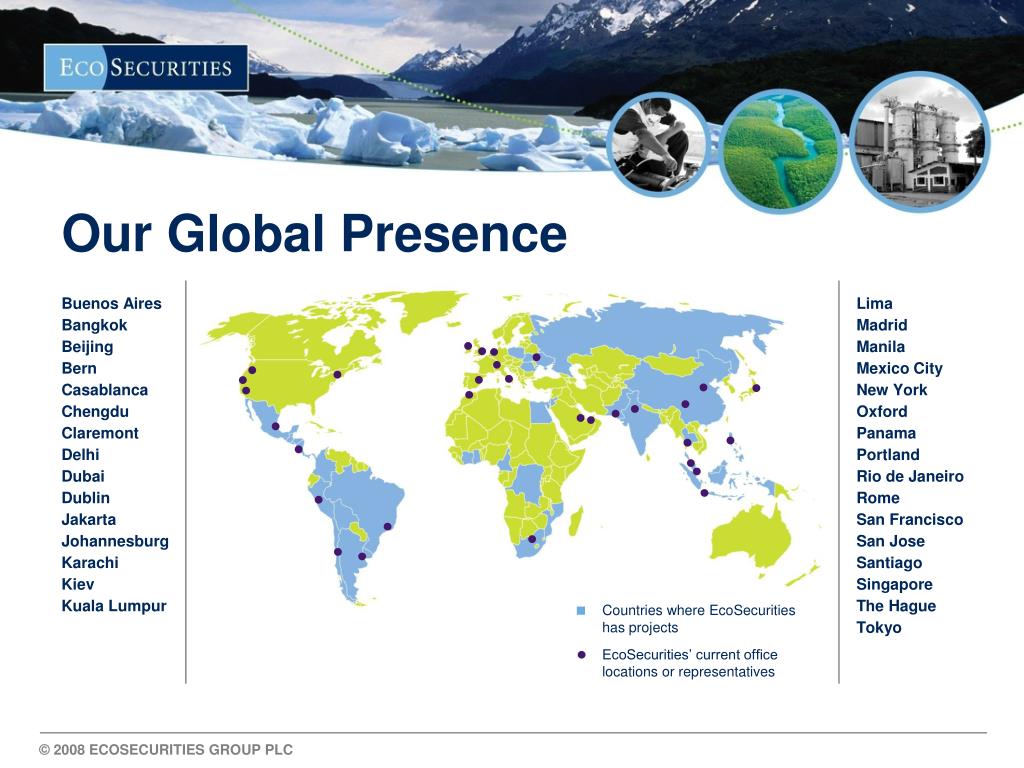Select 'Rio de Janeiro' in the right list
This screenshot has width=1024, height=768.
(910, 476)
